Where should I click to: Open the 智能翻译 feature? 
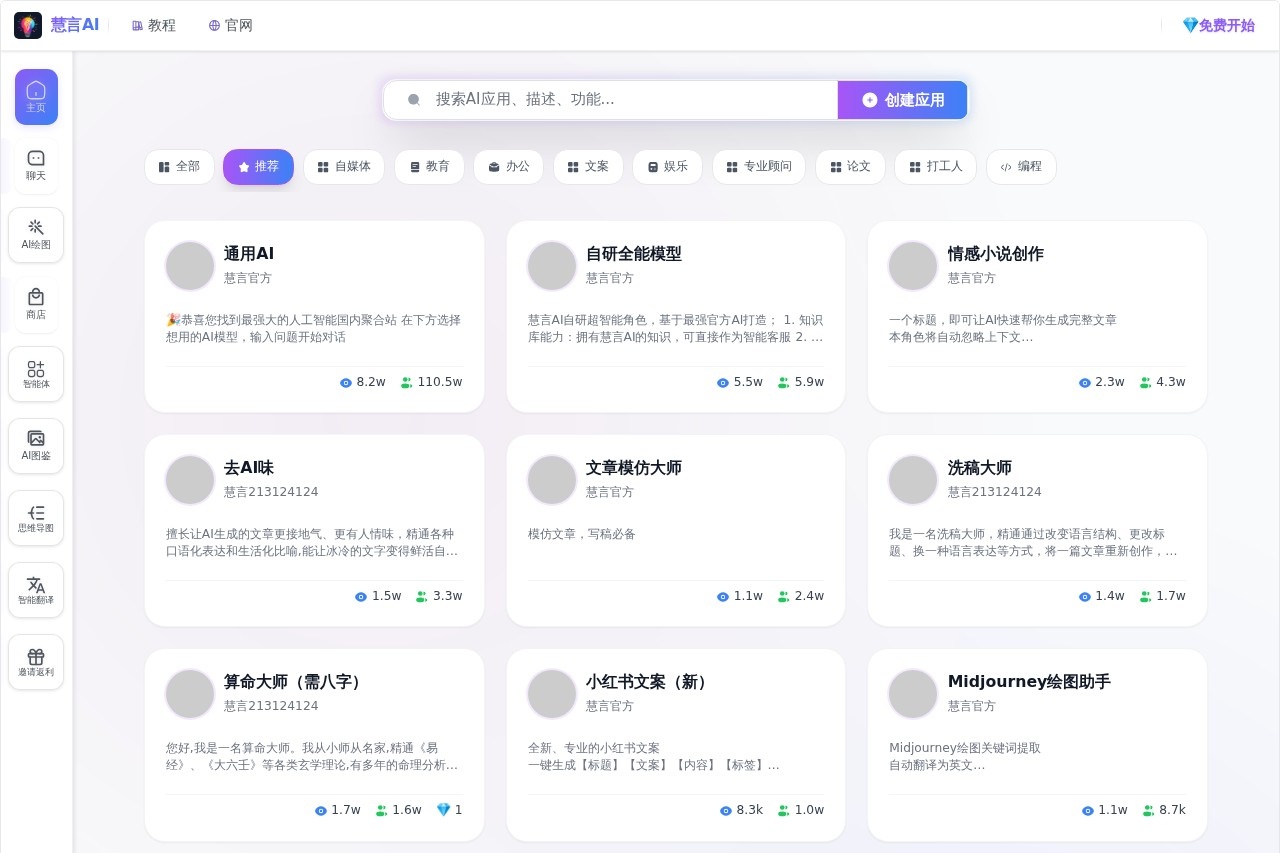coord(36,590)
